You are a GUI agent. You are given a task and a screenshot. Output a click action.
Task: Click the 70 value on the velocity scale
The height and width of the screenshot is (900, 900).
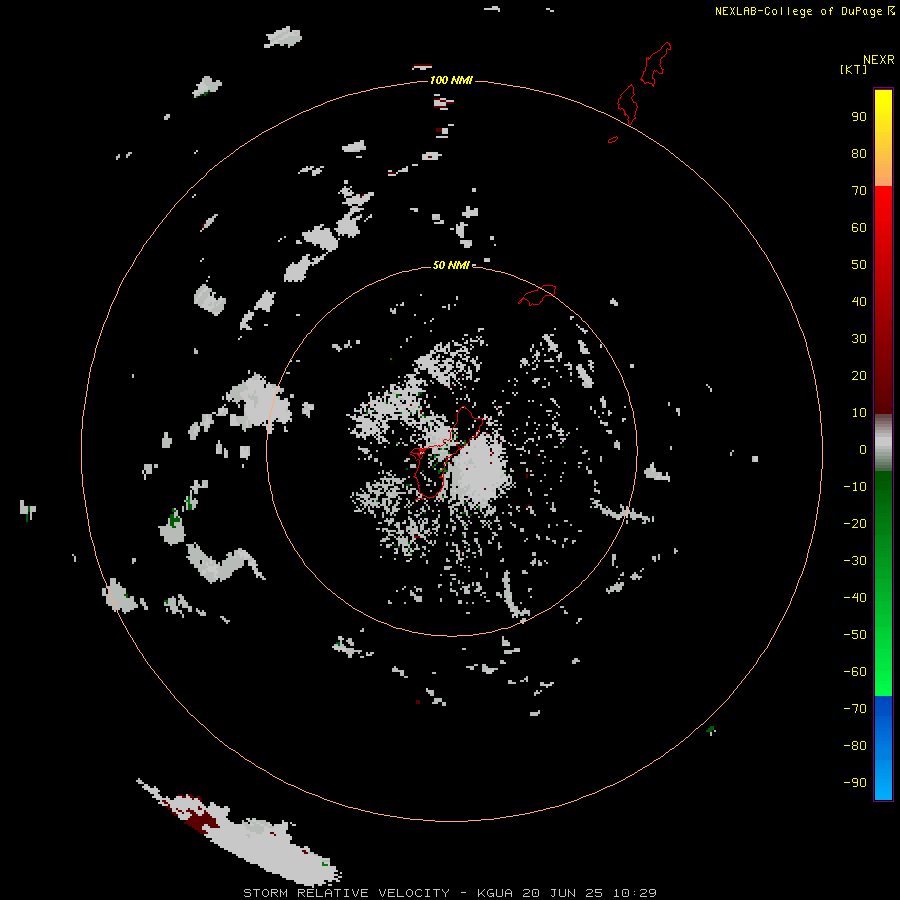pyautogui.click(x=859, y=191)
